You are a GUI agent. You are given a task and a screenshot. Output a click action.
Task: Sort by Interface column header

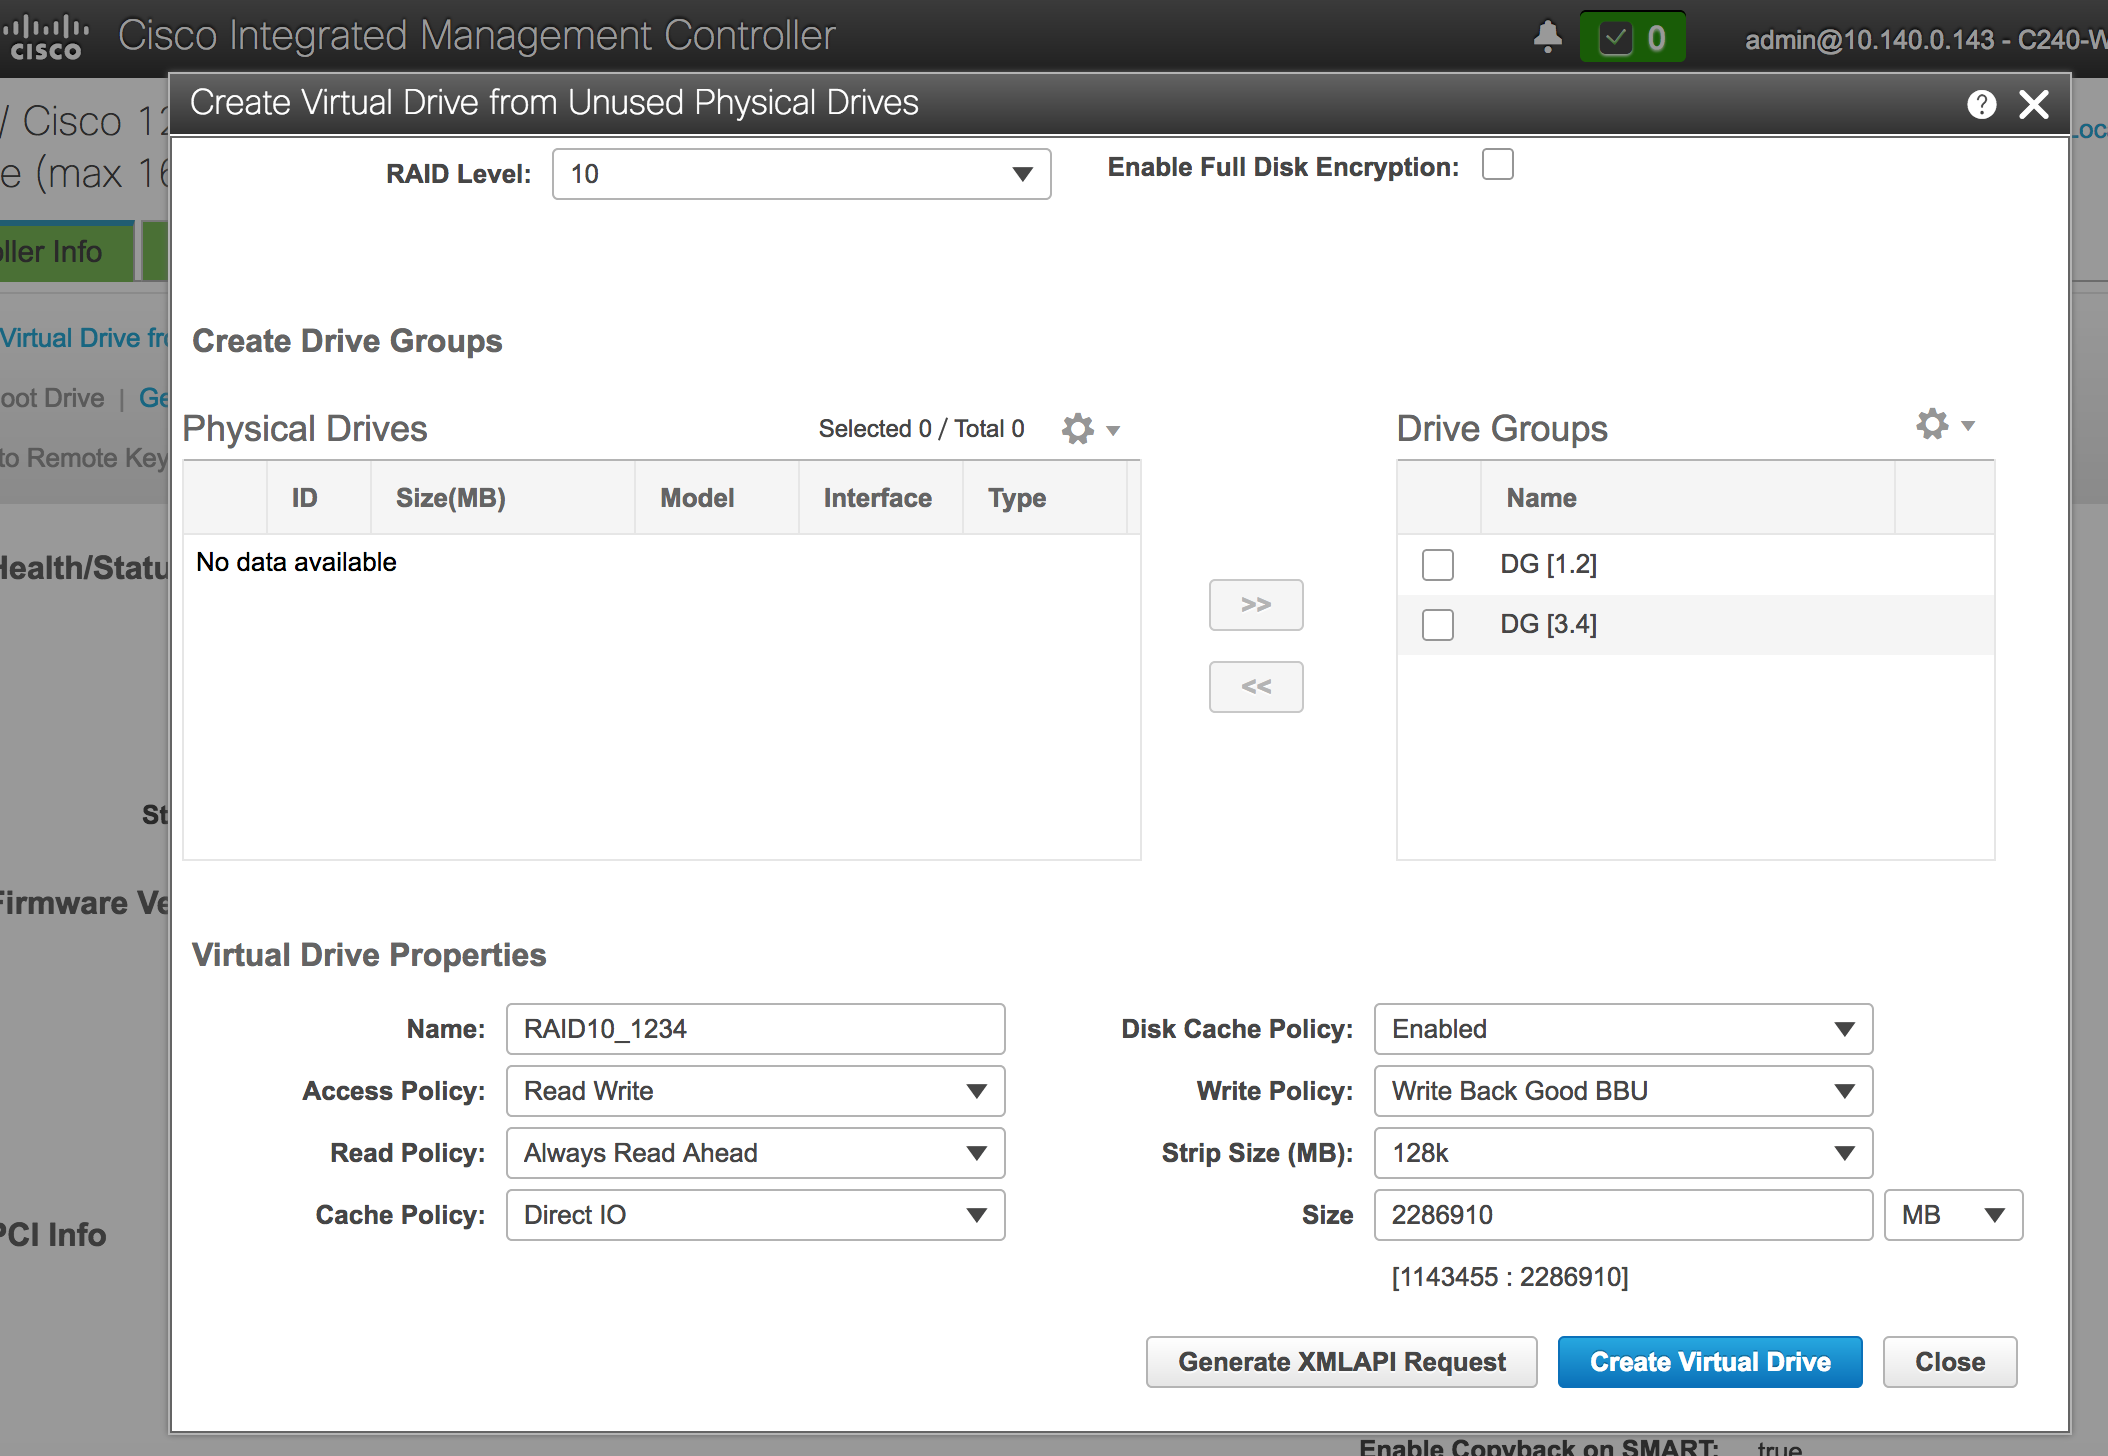pyautogui.click(x=880, y=498)
